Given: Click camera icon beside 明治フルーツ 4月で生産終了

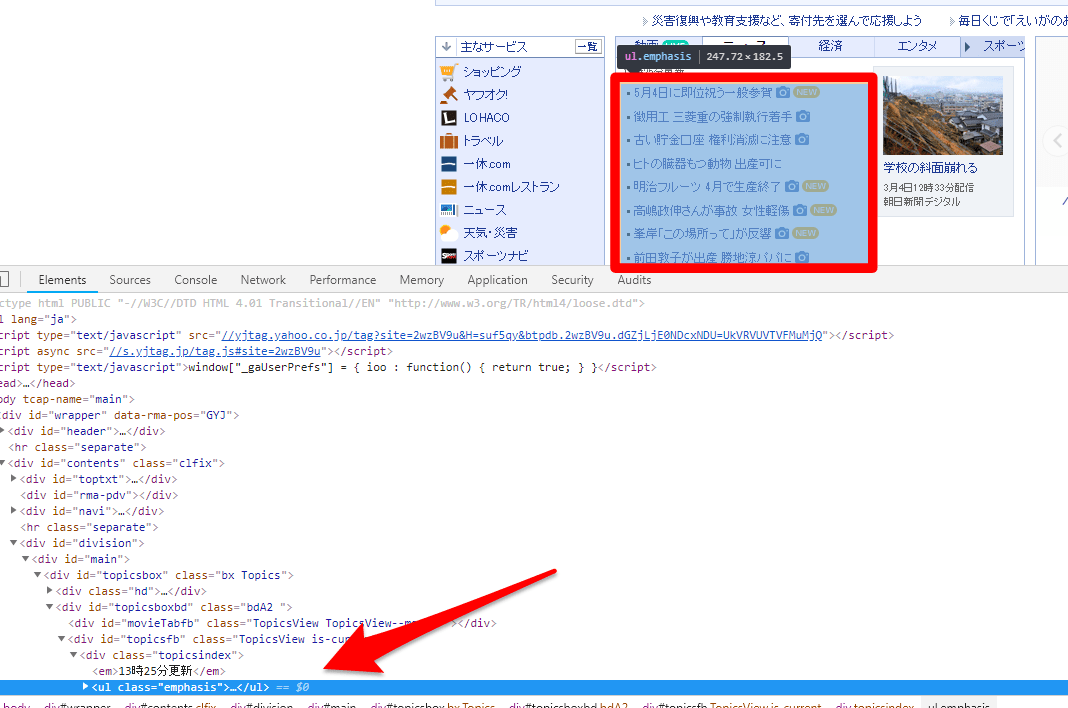Looking at the screenshot, I should (x=791, y=186).
